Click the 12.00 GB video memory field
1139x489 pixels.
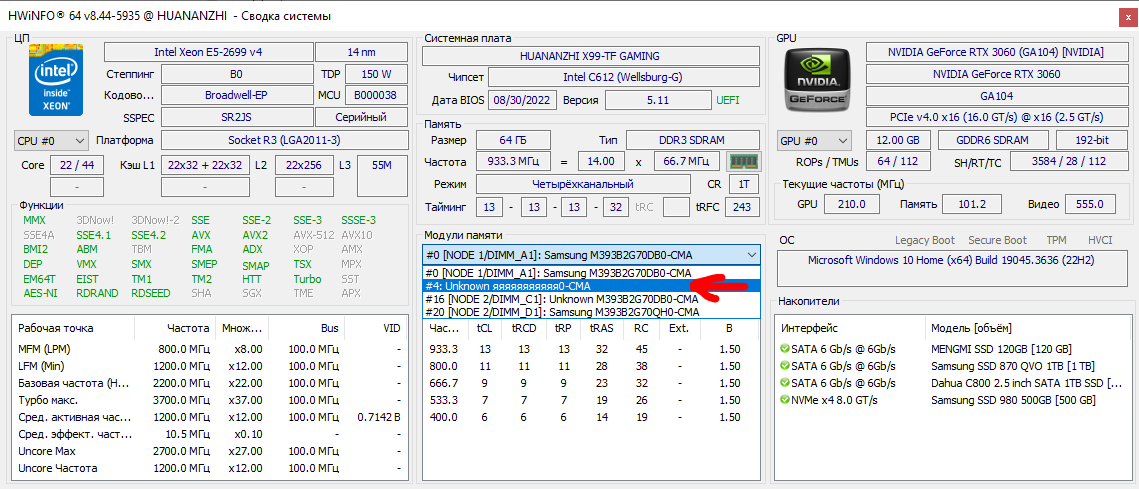(899, 140)
